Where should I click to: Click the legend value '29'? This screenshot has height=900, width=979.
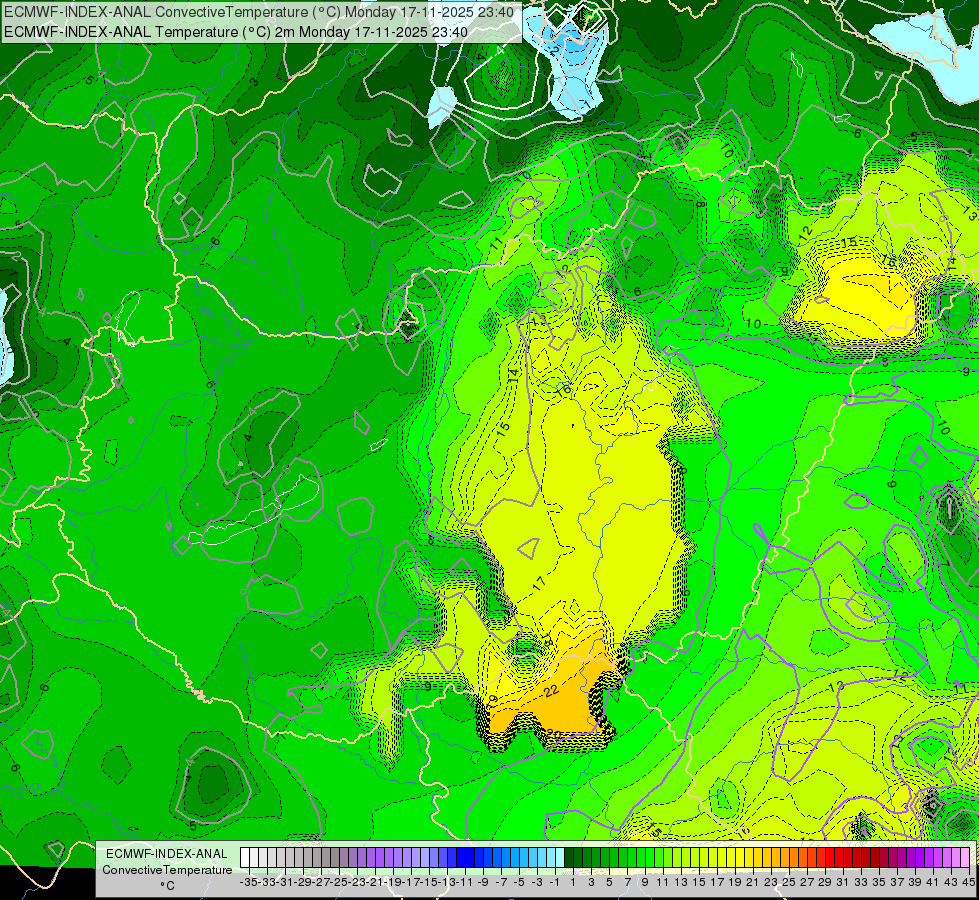tap(825, 882)
